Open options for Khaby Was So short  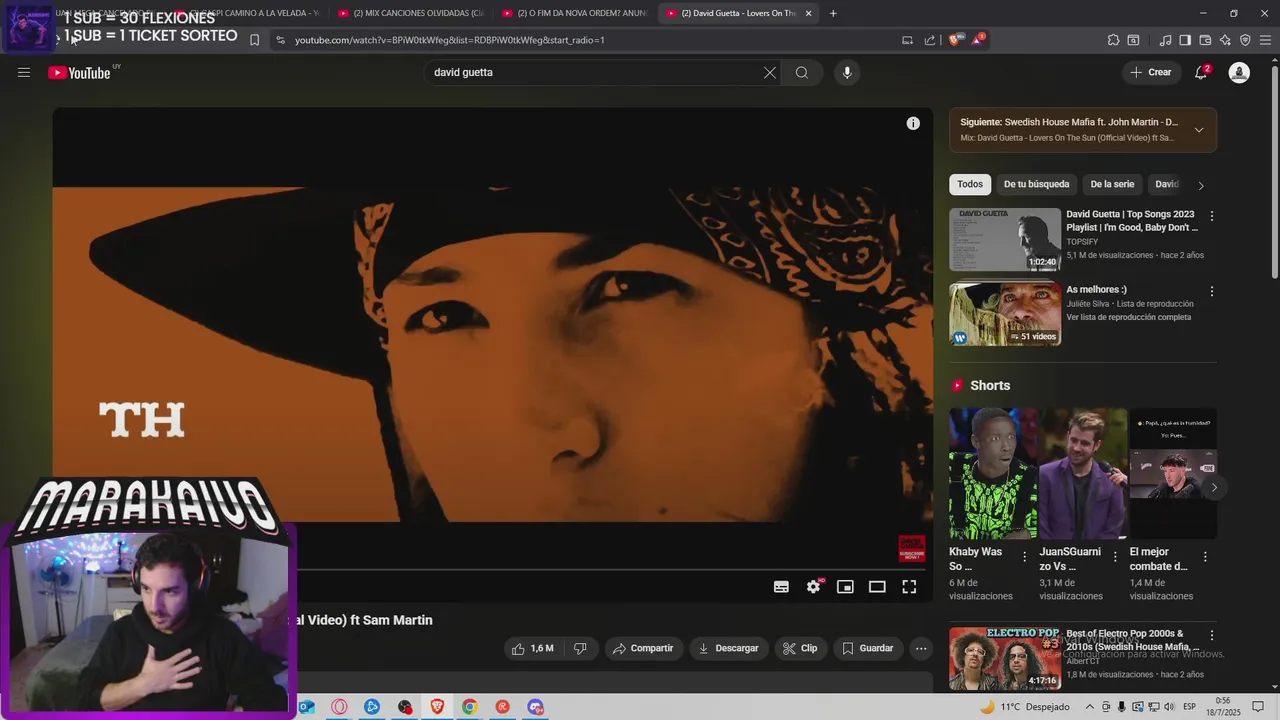[1024, 557]
